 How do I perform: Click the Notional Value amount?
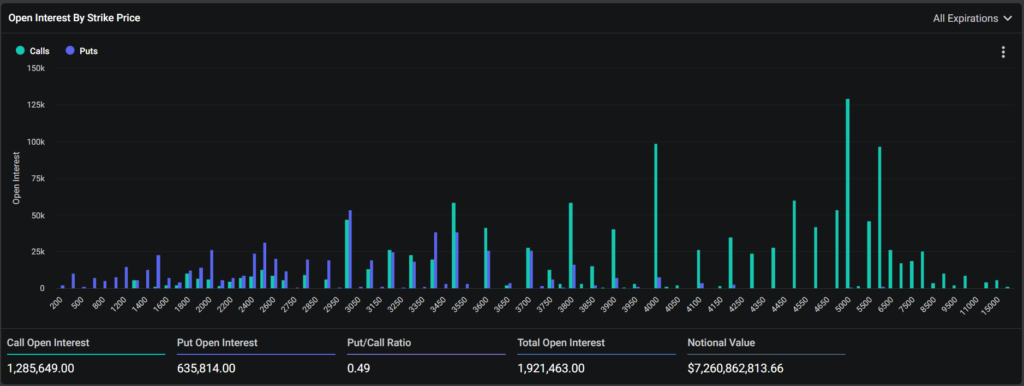[x=735, y=368]
